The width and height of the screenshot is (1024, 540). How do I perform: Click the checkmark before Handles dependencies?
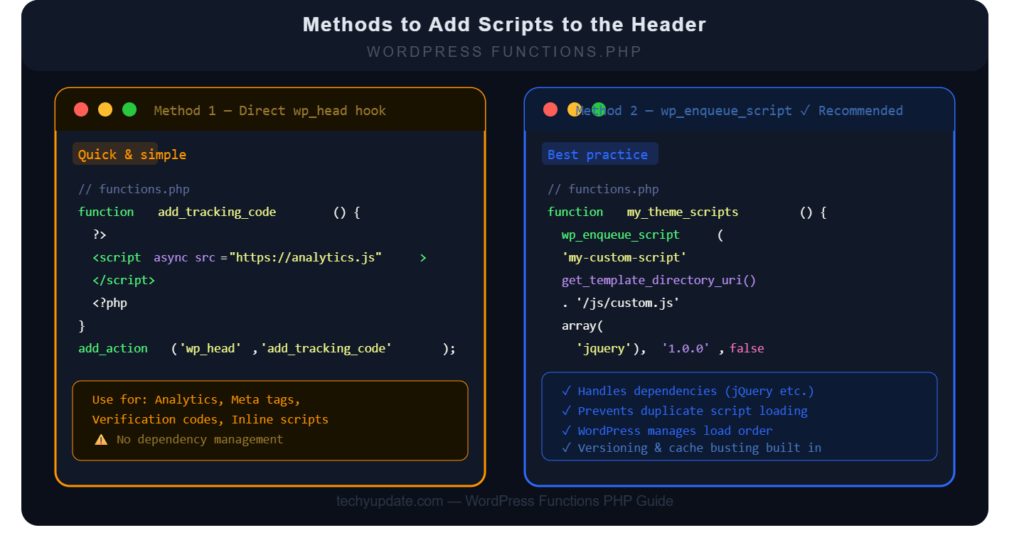(566, 391)
